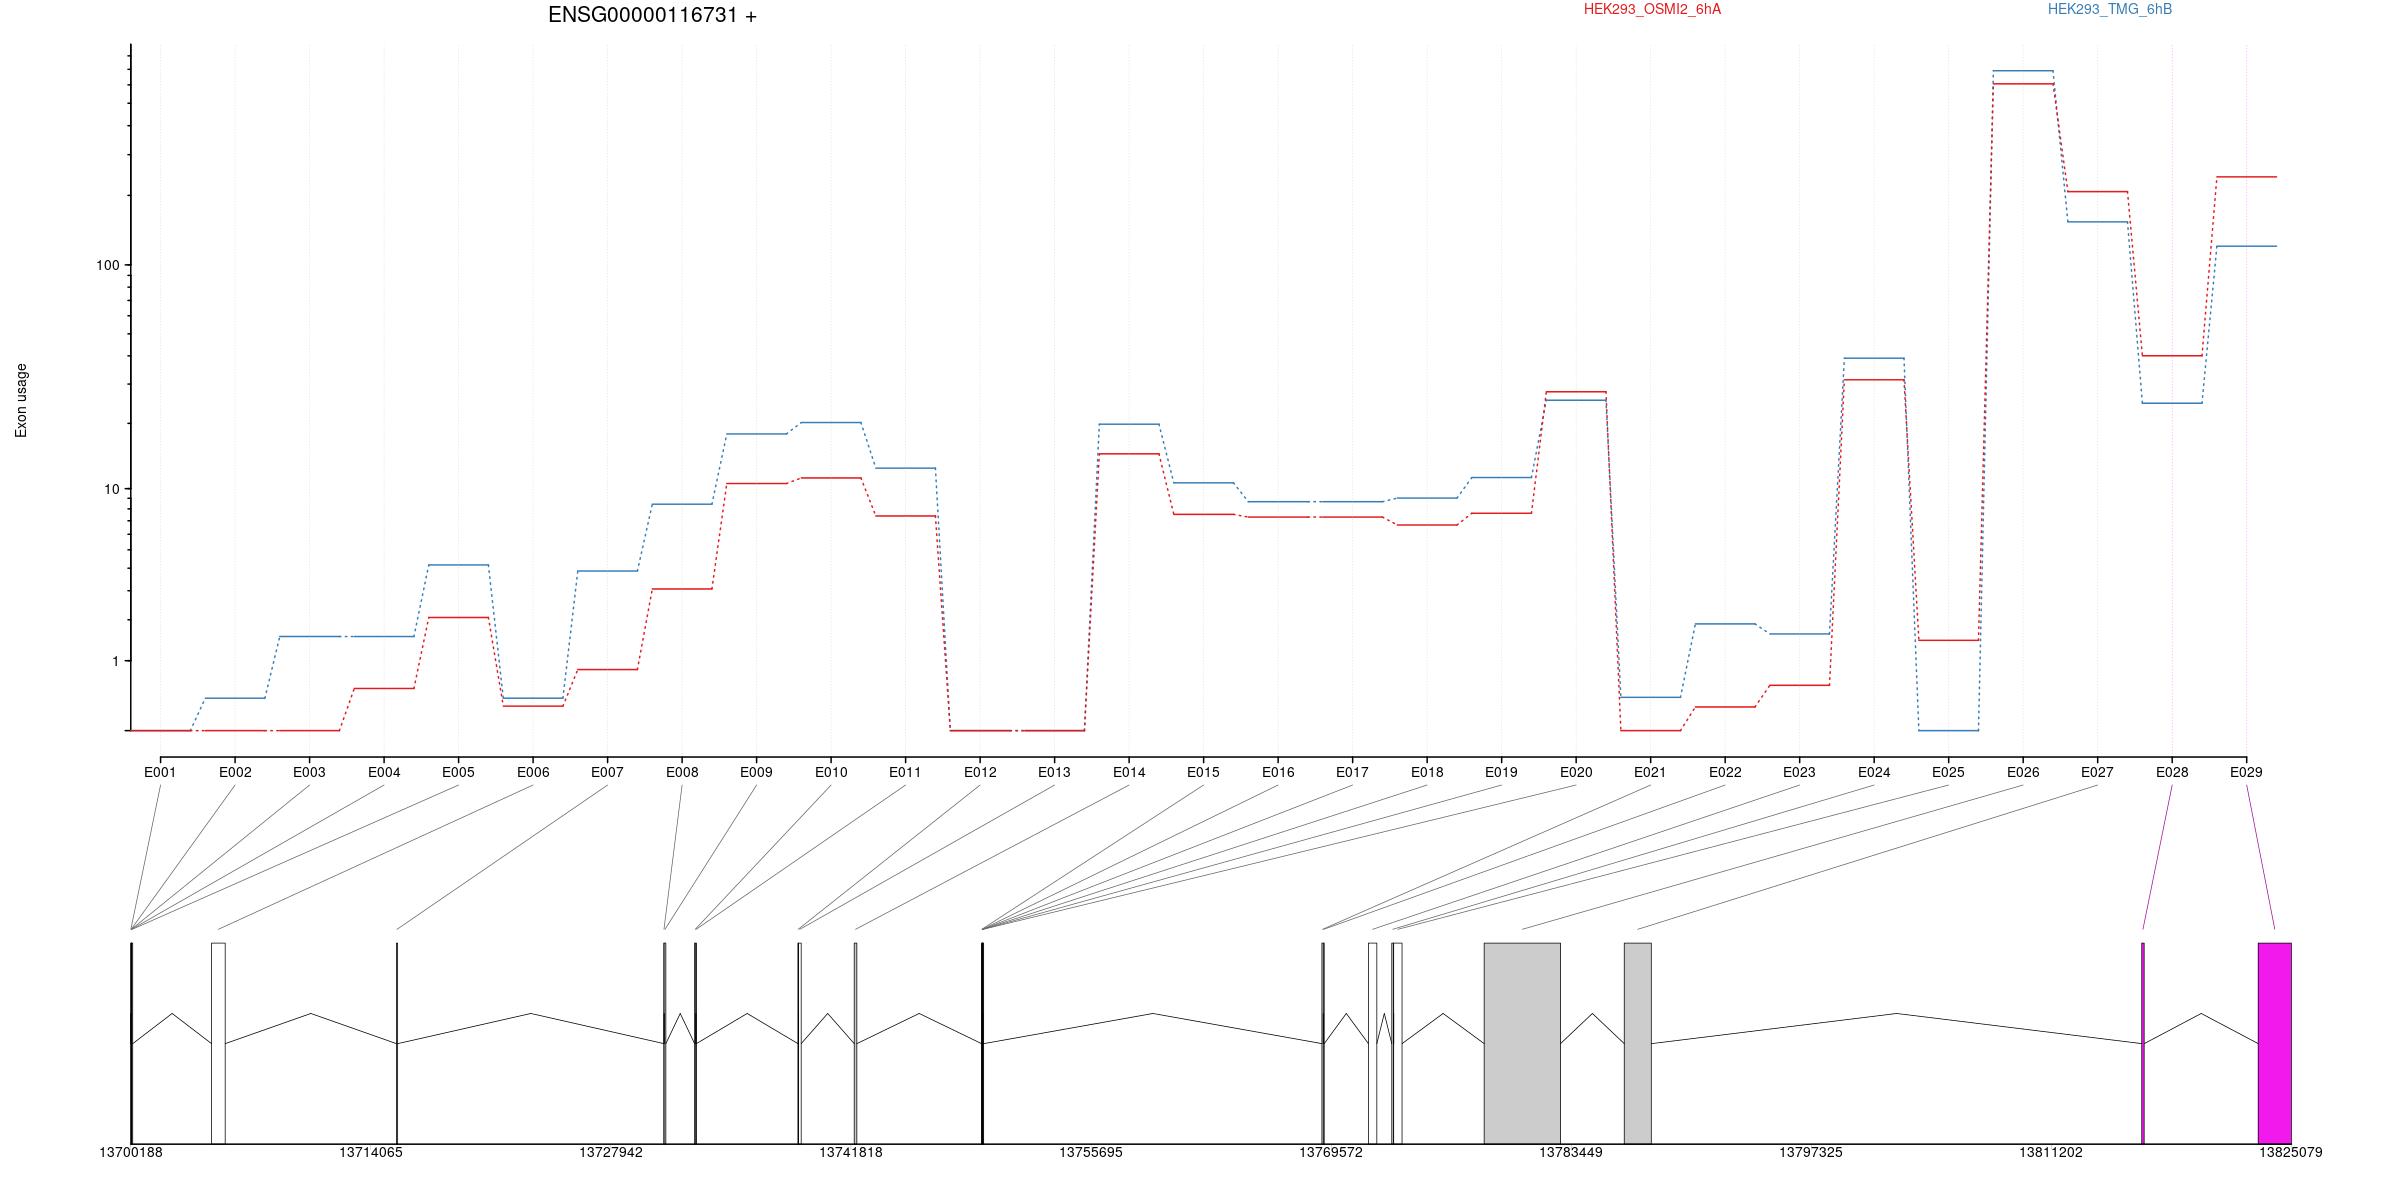Click exon label E027
The height and width of the screenshot is (1200, 2400).
[2097, 772]
